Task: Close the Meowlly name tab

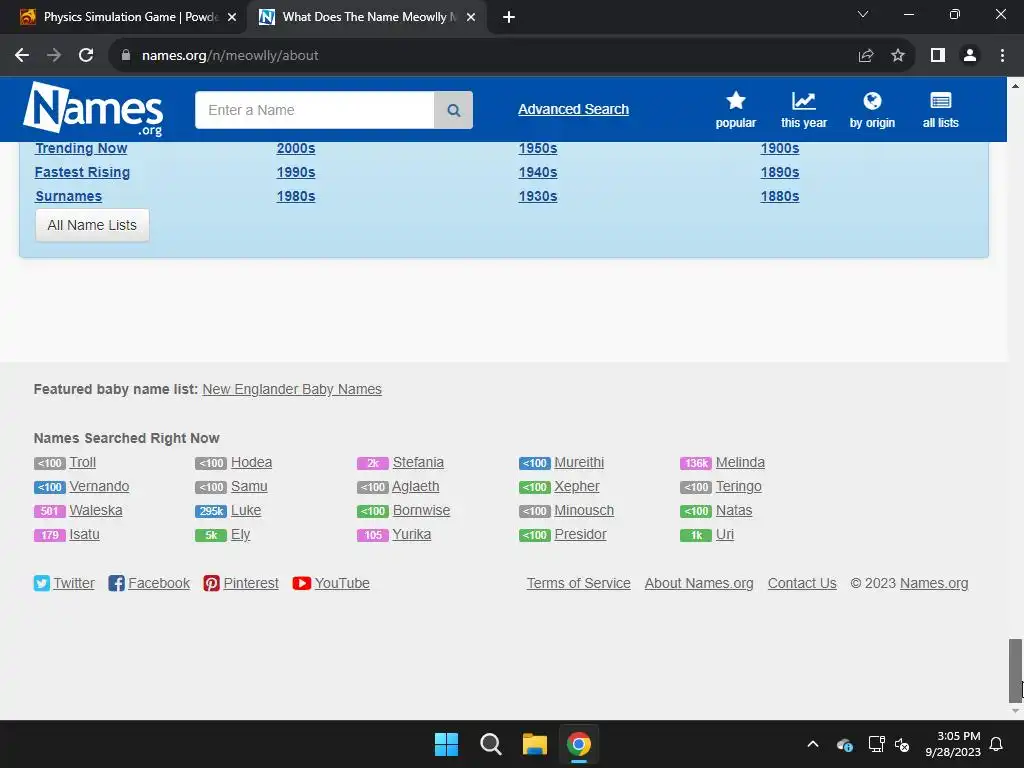Action: click(471, 17)
